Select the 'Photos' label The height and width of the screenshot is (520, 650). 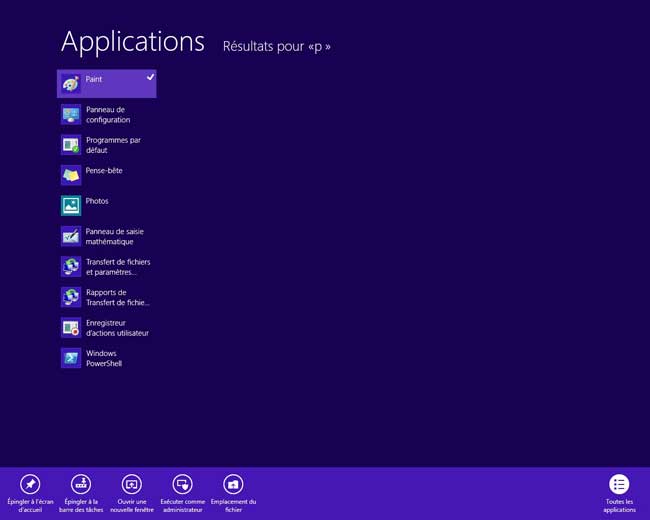tap(97, 201)
